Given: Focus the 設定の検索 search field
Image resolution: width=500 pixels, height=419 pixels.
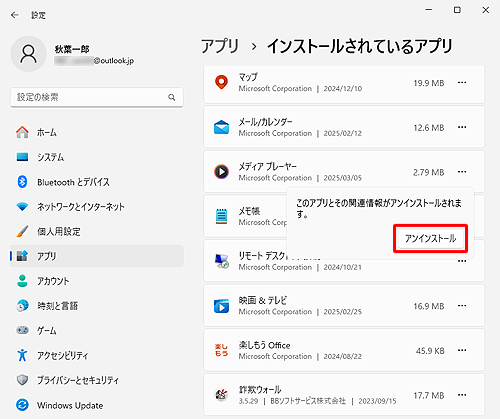Looking at the screenshot, I should click(x=97, y=97).
